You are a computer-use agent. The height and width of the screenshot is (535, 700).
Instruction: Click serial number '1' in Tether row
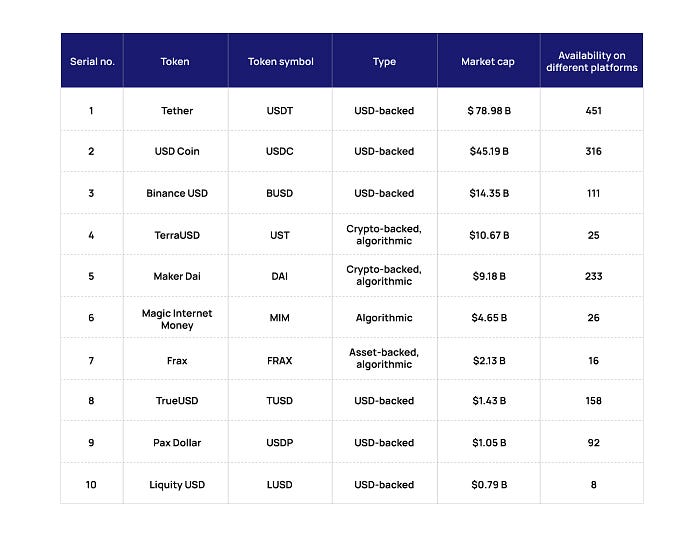(x=91, y=111)
